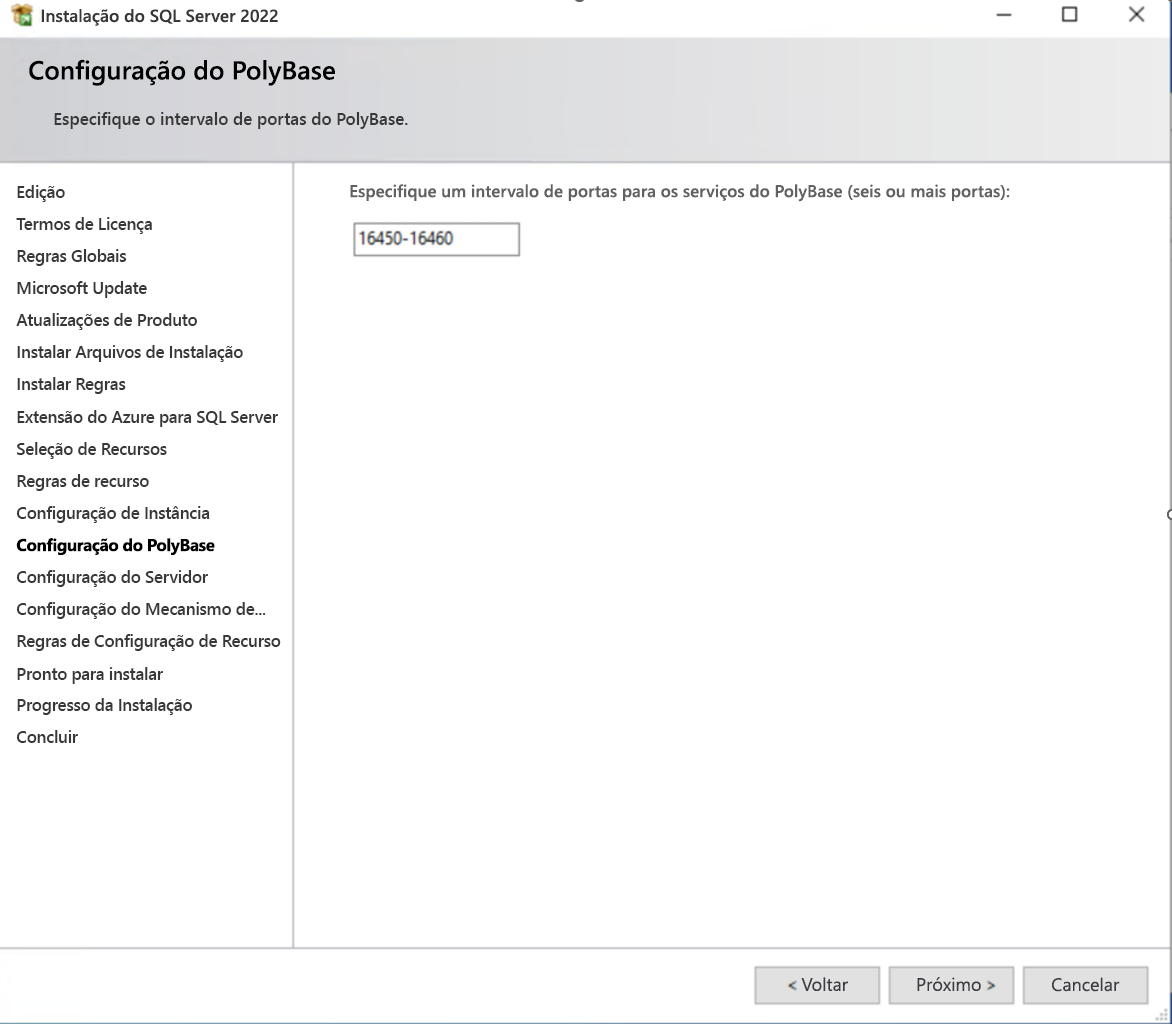Open the Termos de Licença step
1172x1024 pixels.
point(84,224)
